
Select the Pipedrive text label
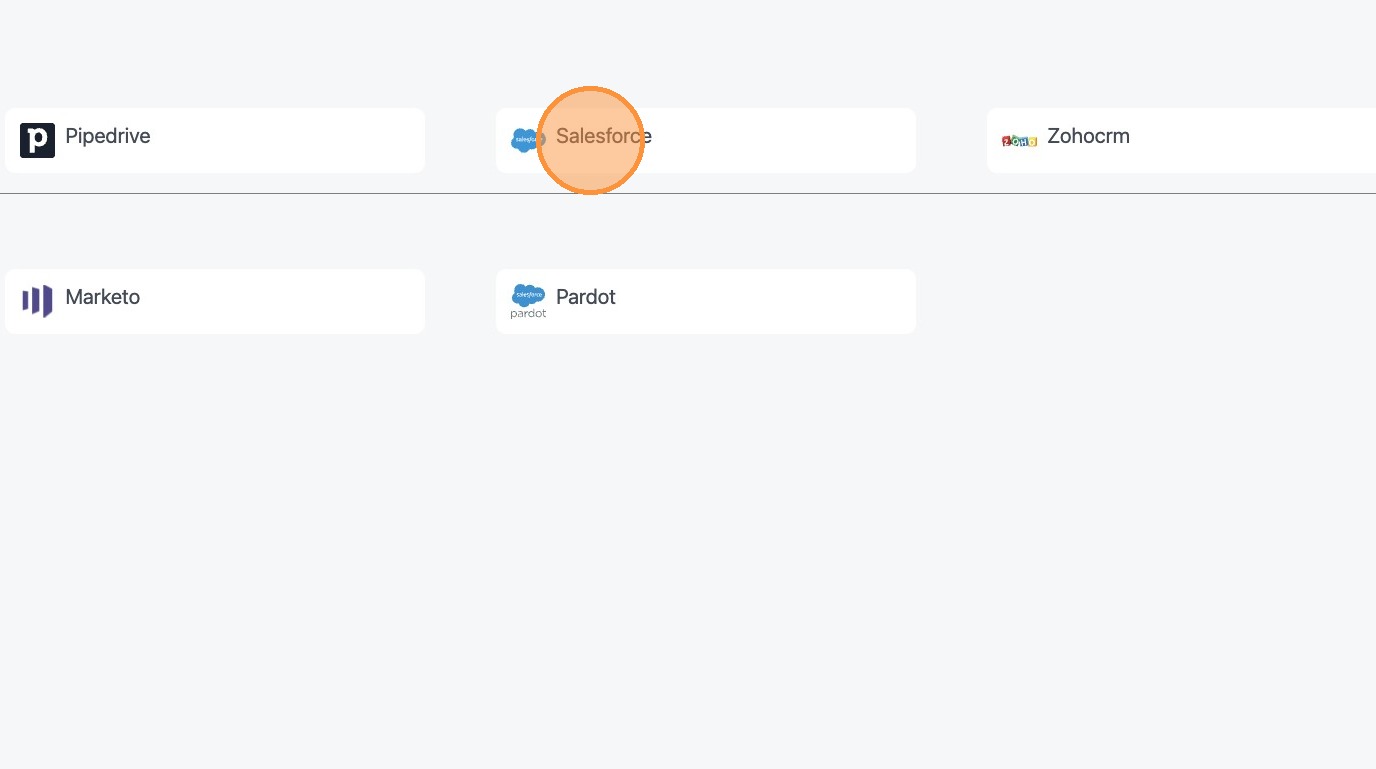click(x=108, y=136)
